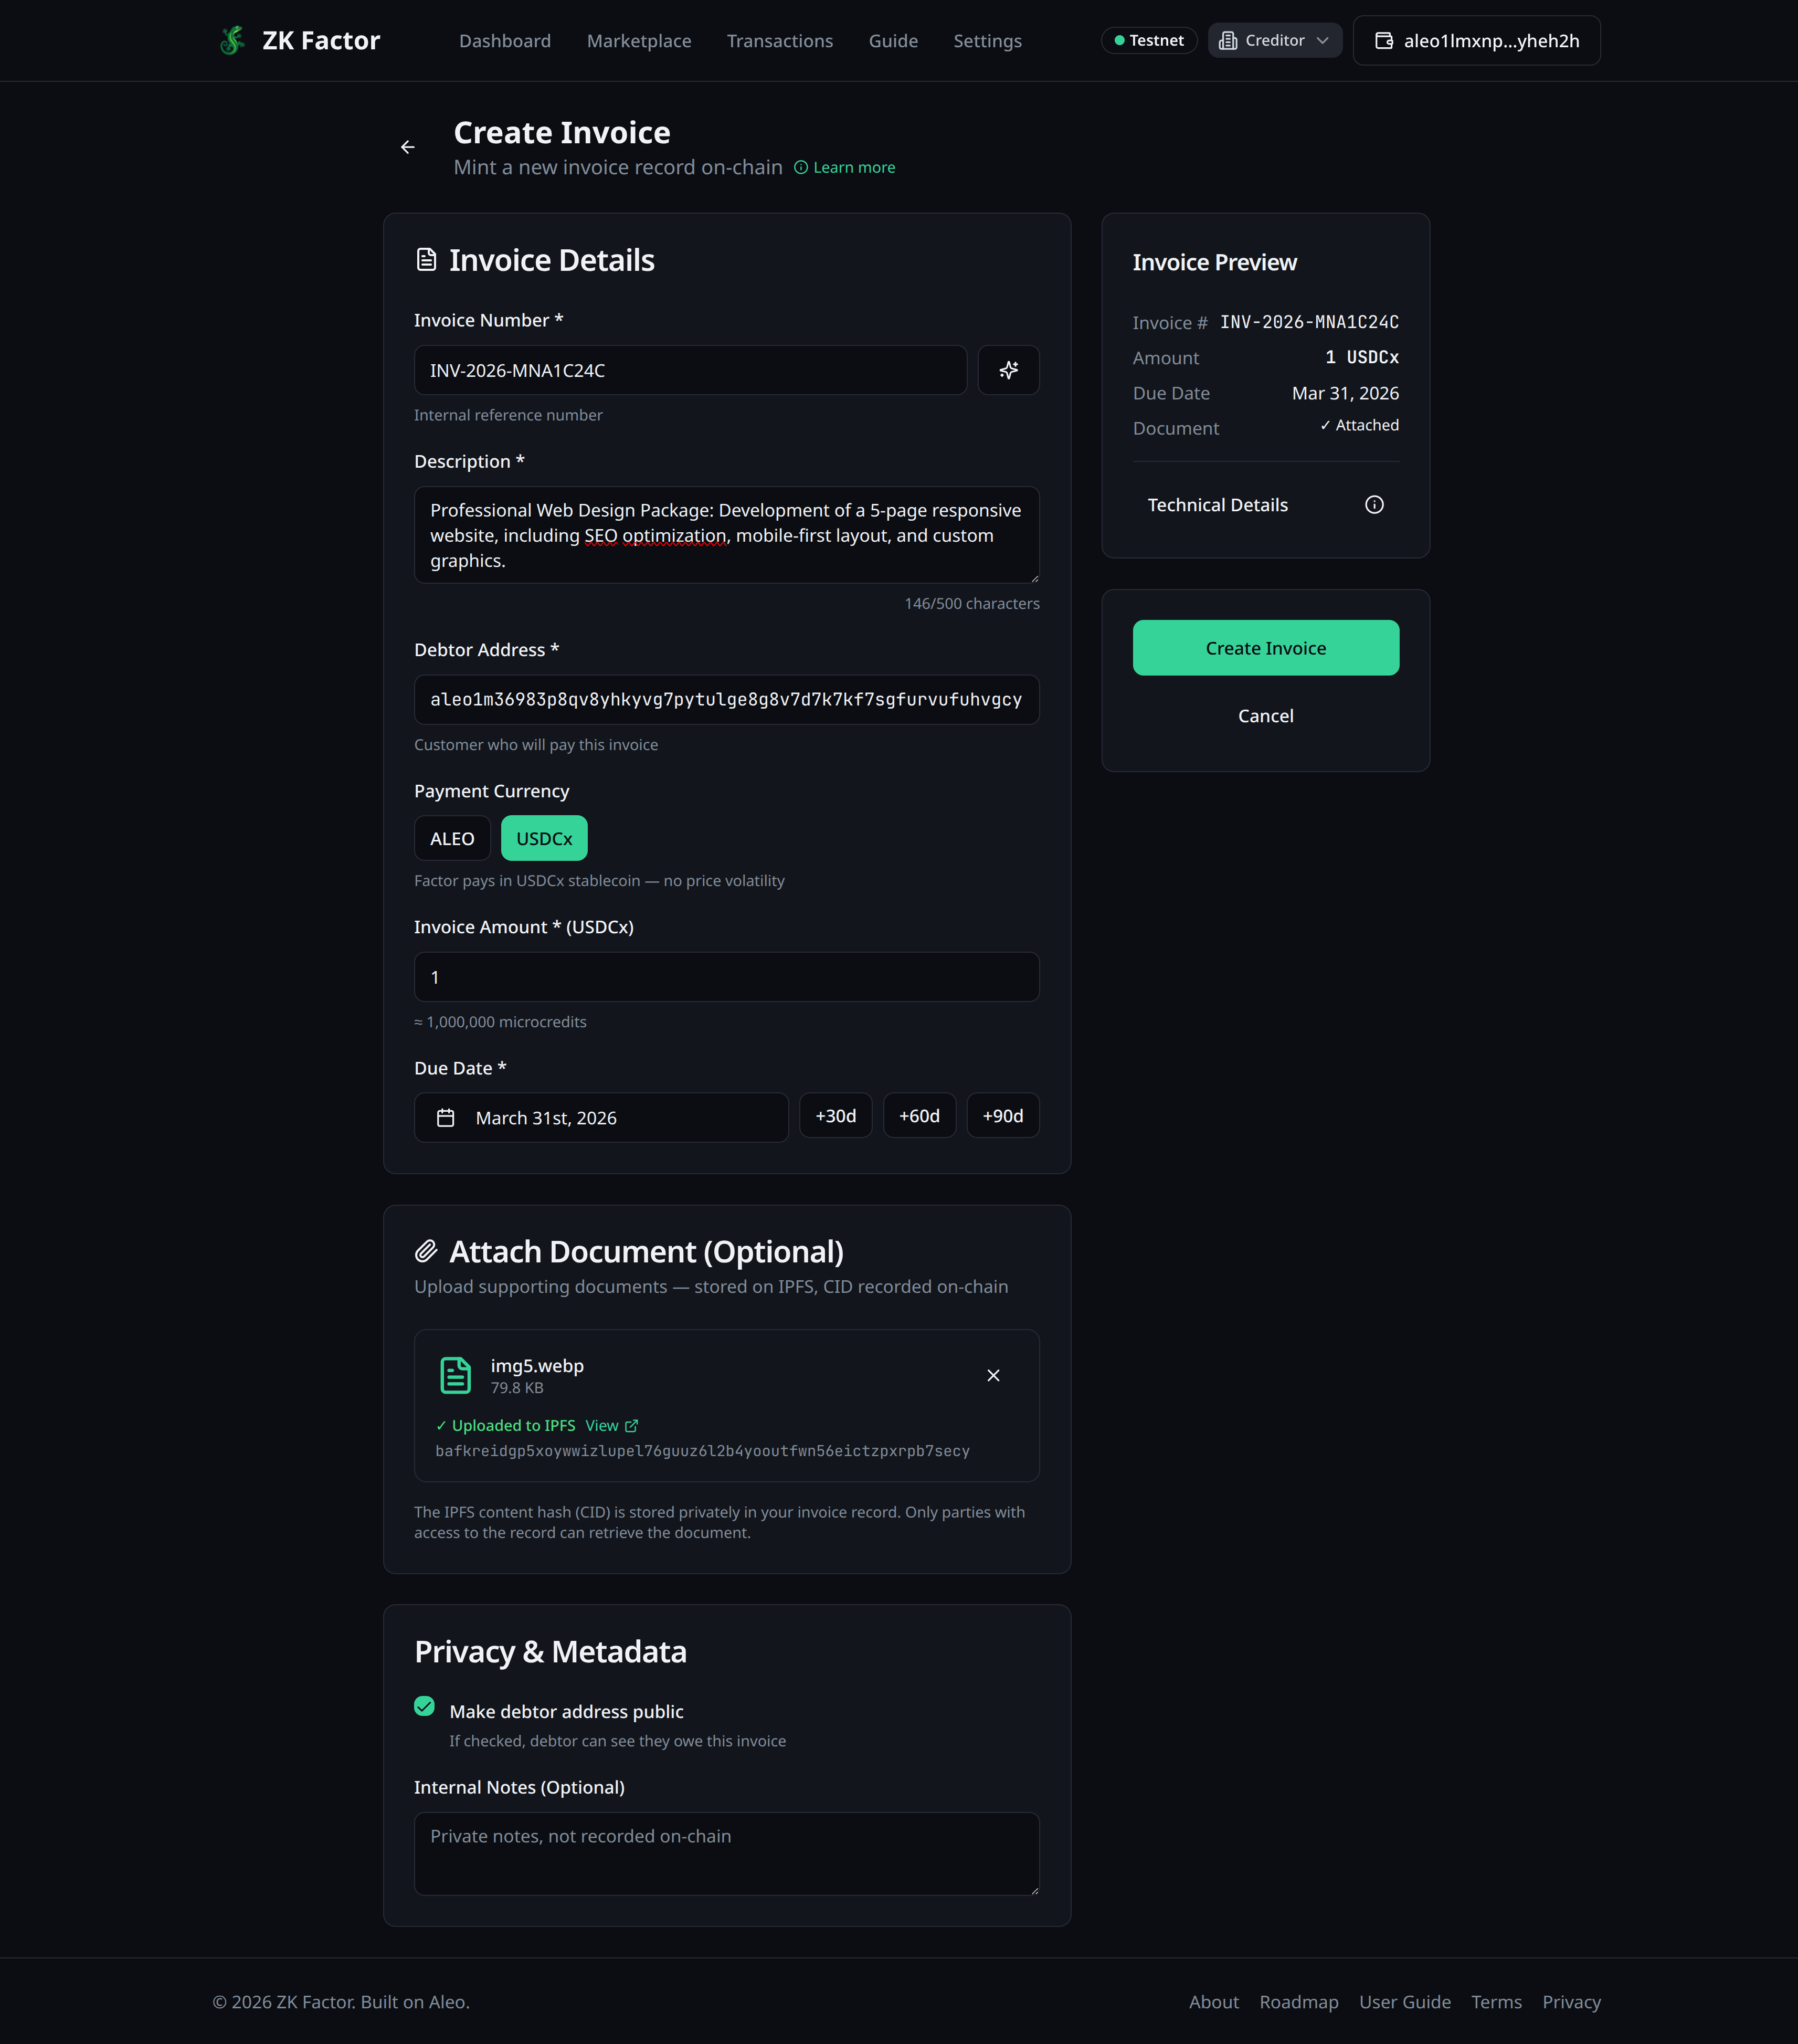Click the green document icon for img5.webp
Viewport: 1798px width, 2044px height.
(456, 1375)
